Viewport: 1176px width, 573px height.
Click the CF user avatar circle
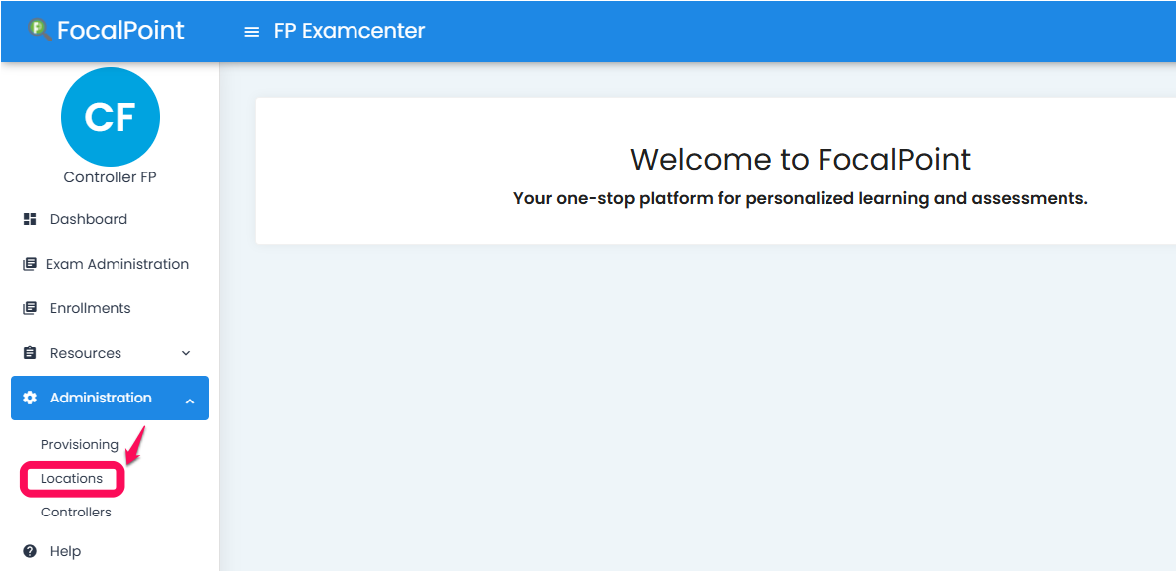pyautogui.click(x=110, y=117)
